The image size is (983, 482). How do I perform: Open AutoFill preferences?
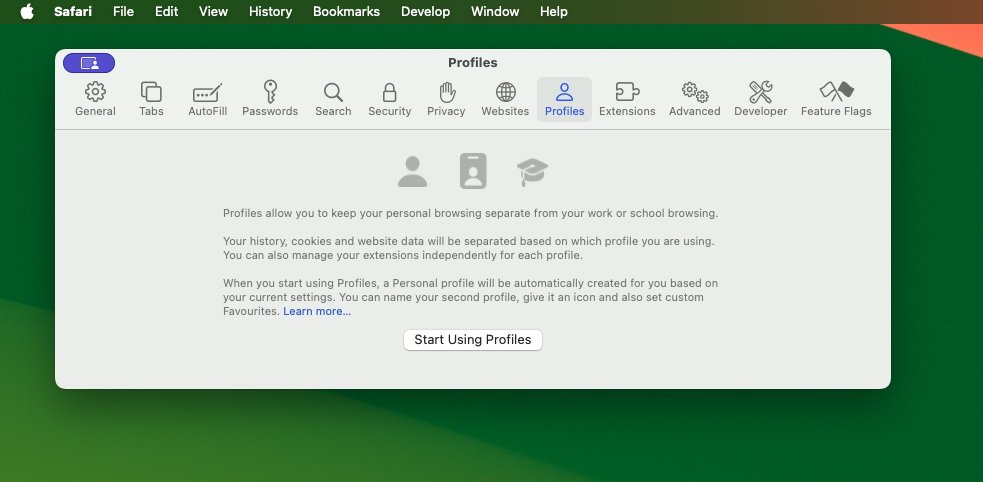[207, 99]
